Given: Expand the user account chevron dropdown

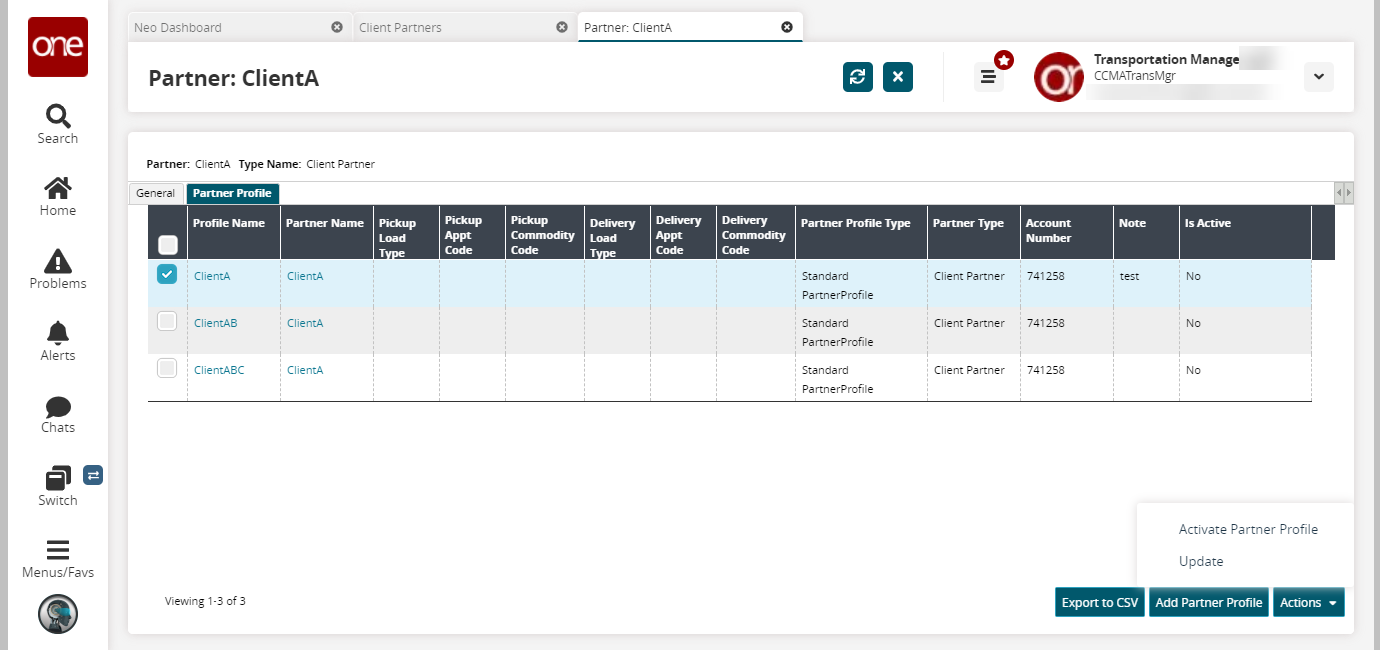Looking at the screenshot, I should (1318, 77).
